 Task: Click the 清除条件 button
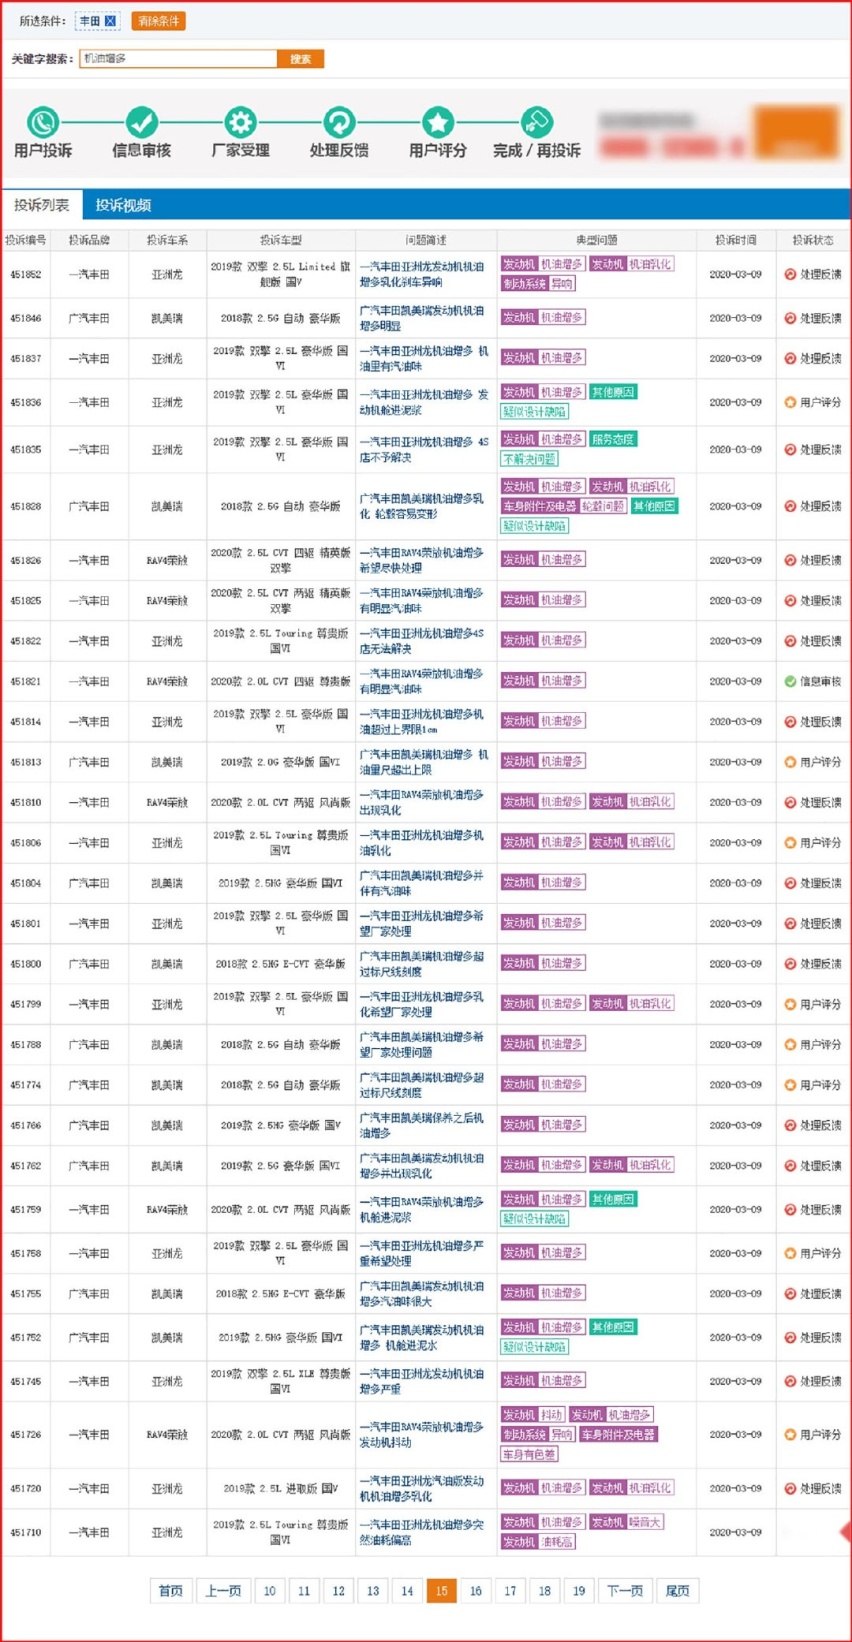coord(158,21)
